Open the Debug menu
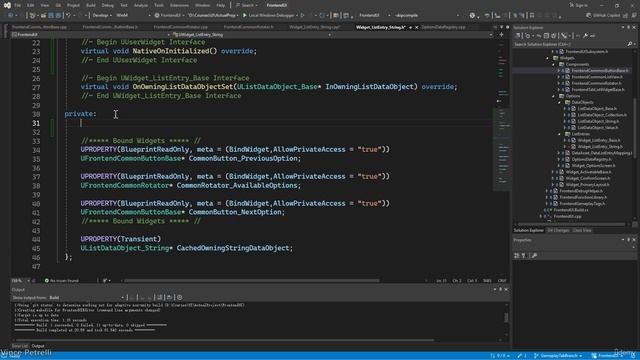 [108, 5]
